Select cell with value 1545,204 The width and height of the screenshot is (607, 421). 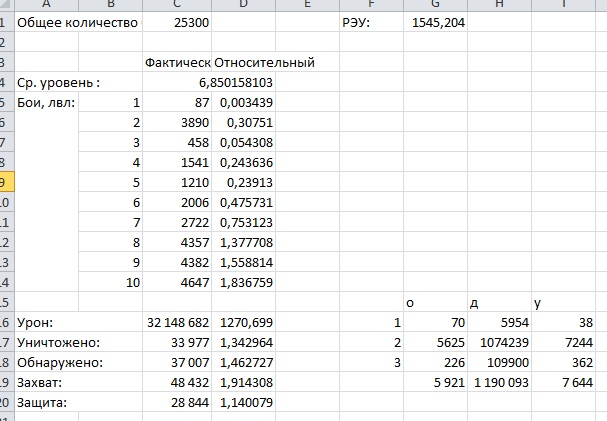click(x=438, y=22)
